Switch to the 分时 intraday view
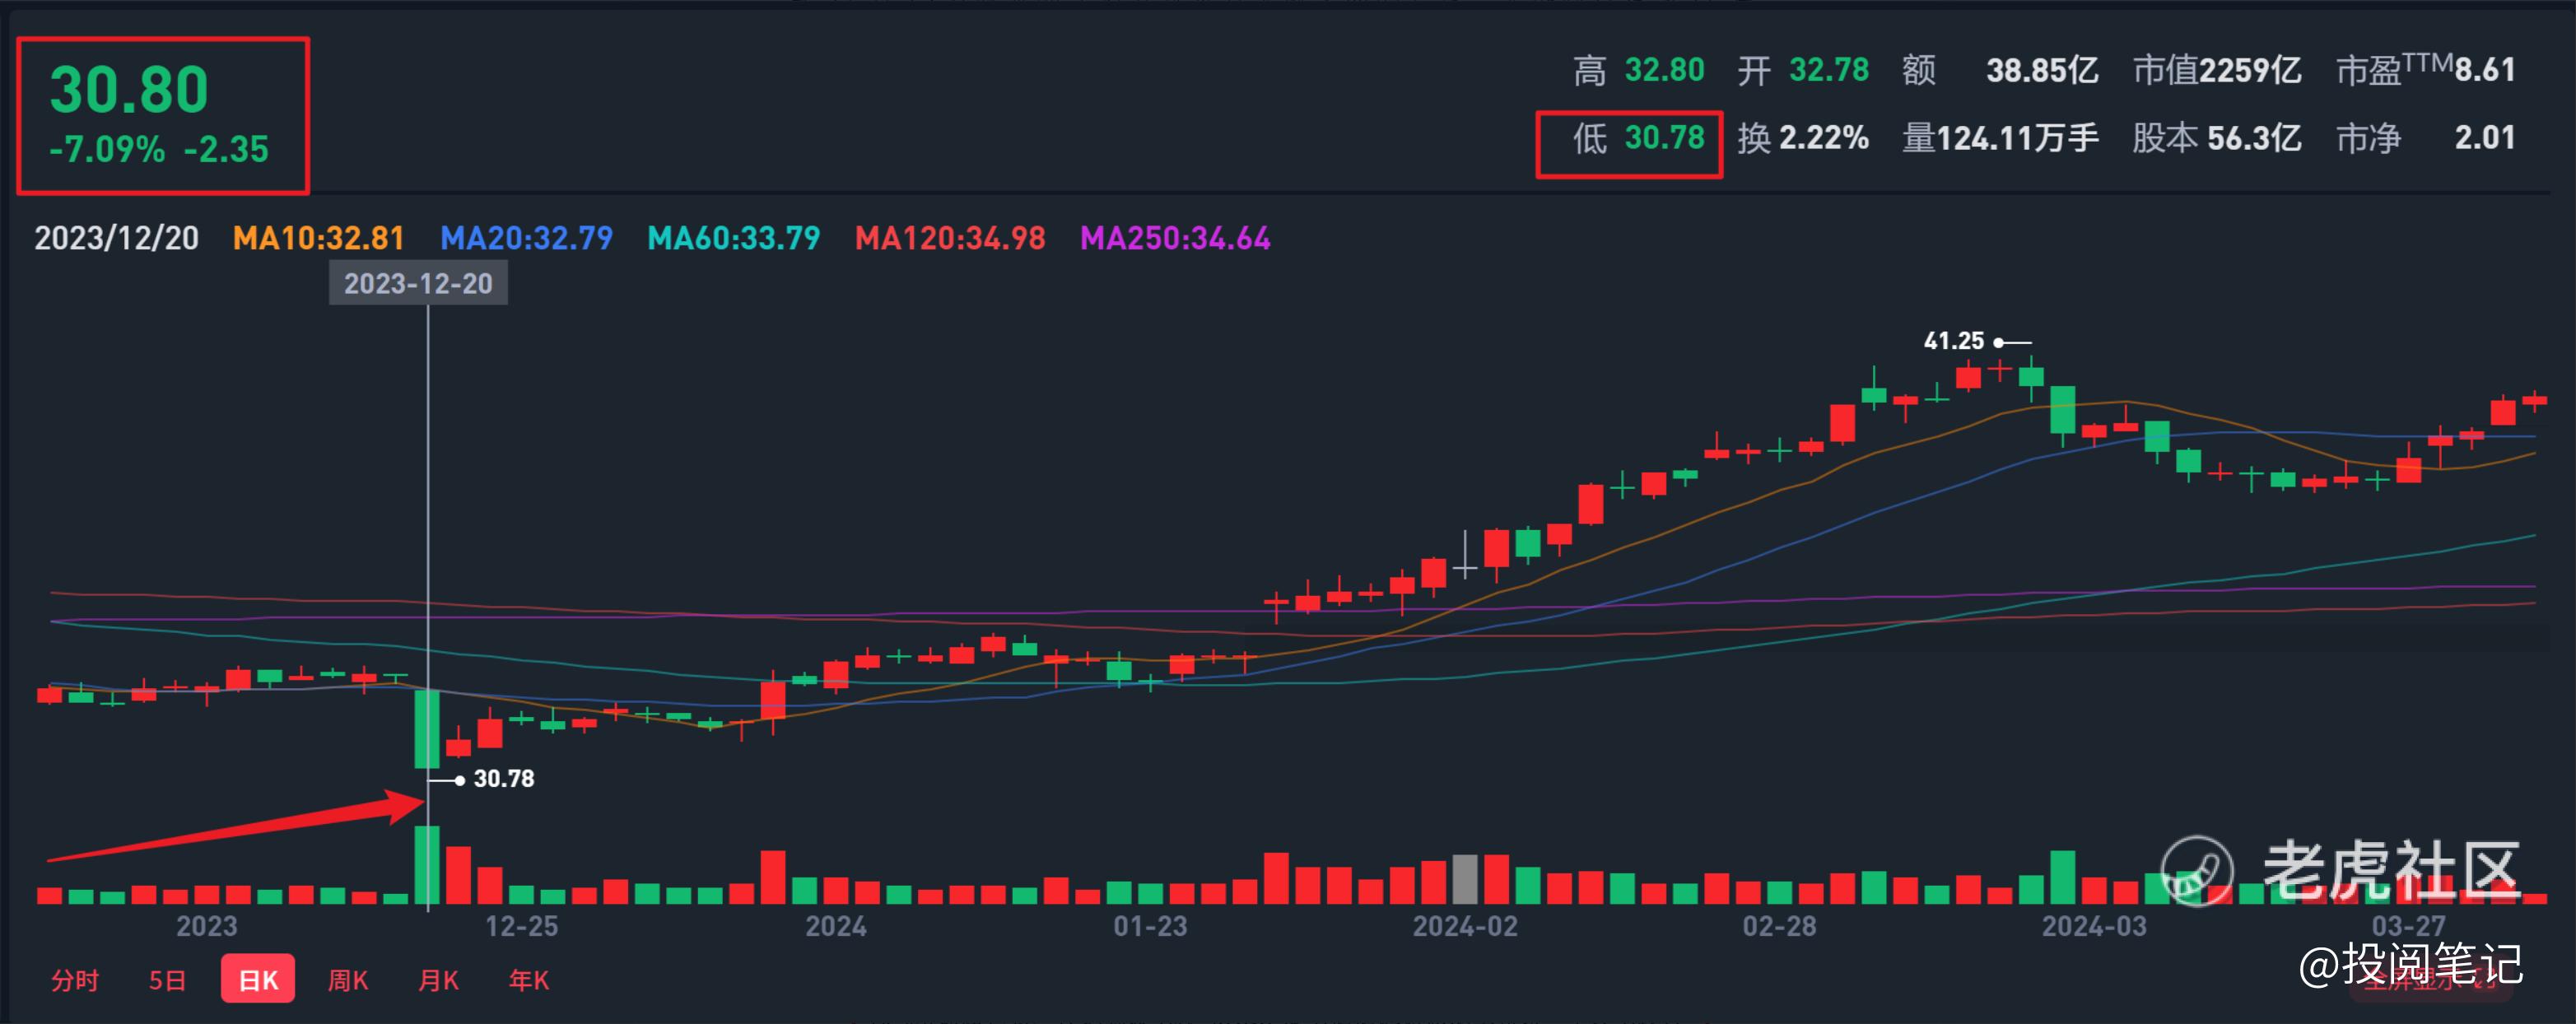This screenshot has width=2576, height=1024. (x=75, y=980)
